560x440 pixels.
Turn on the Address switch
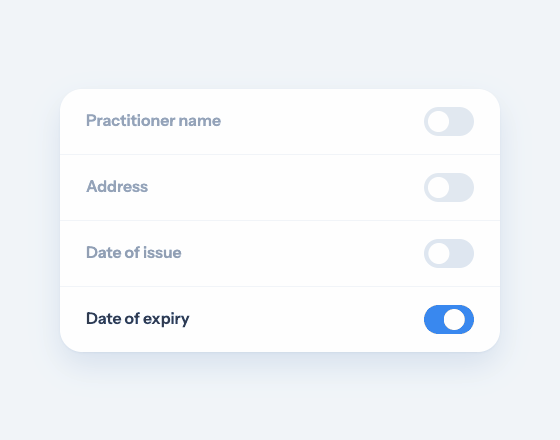tap(449, 188)
